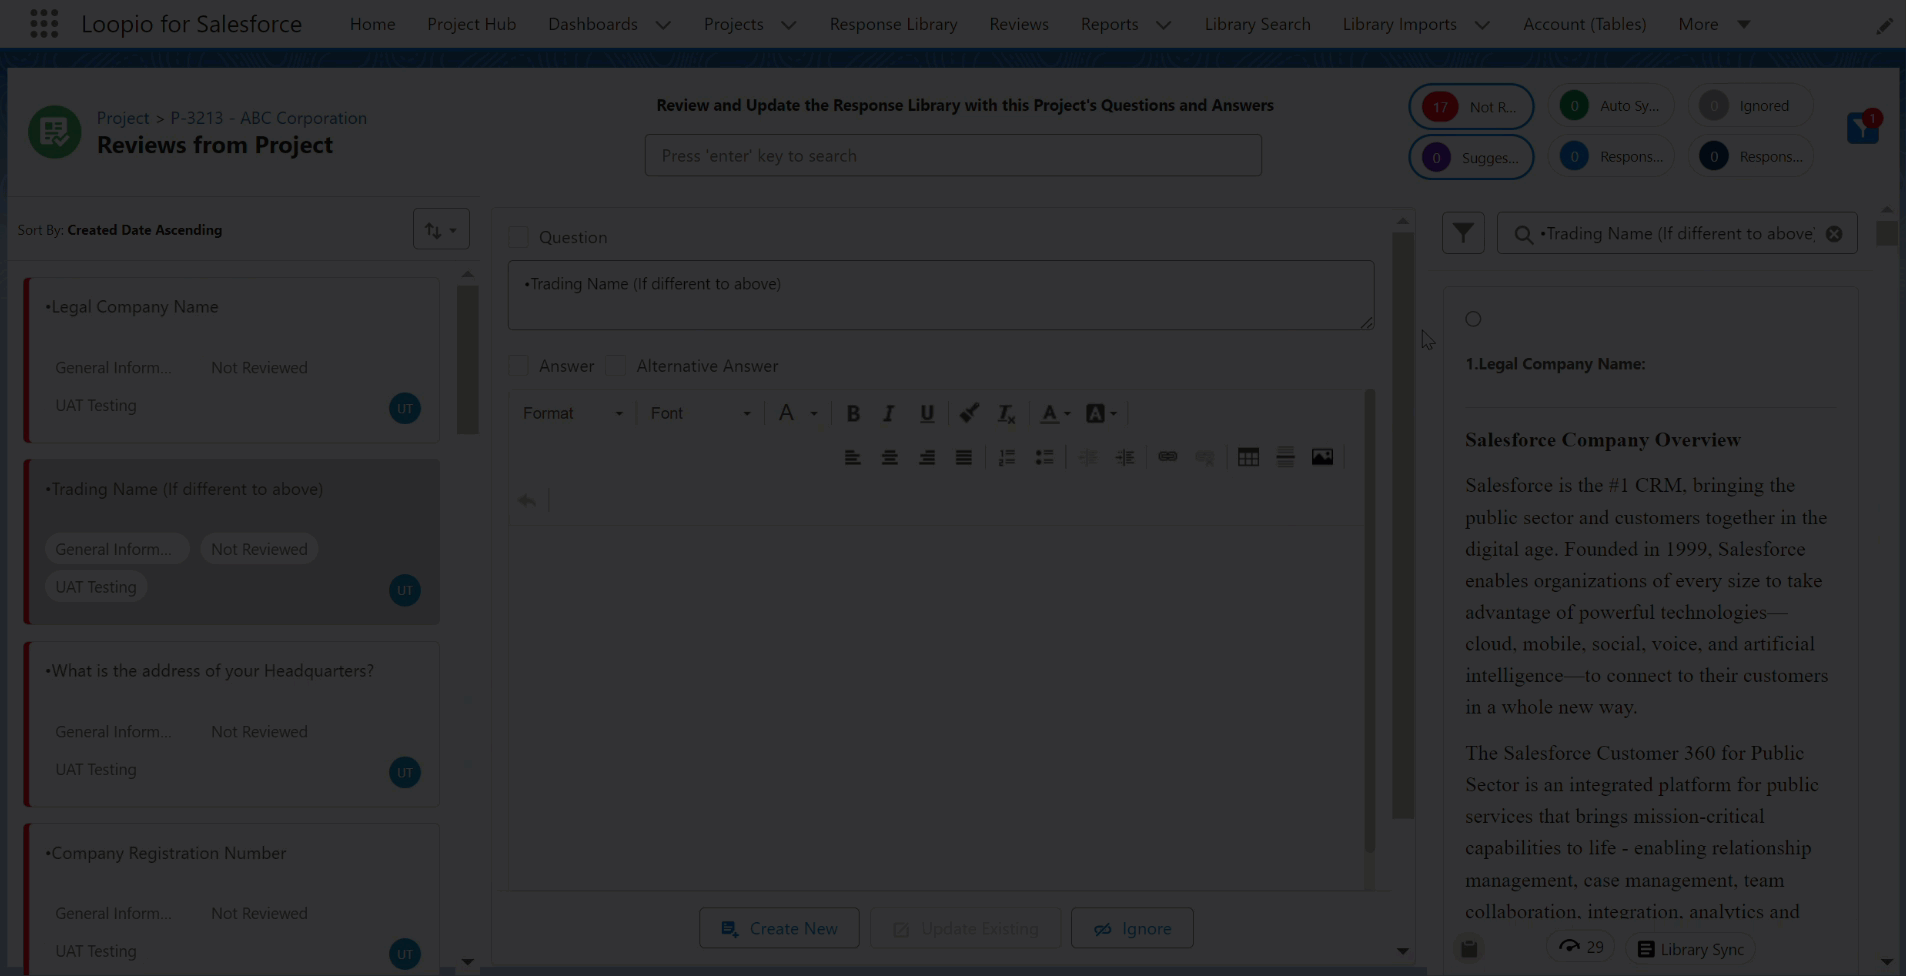
Task: Open the Response Library tab
Action: [893, 24]
